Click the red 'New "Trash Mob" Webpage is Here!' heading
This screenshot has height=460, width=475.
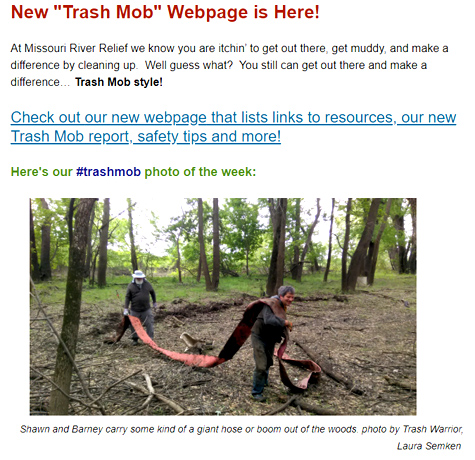pos(165,12)
